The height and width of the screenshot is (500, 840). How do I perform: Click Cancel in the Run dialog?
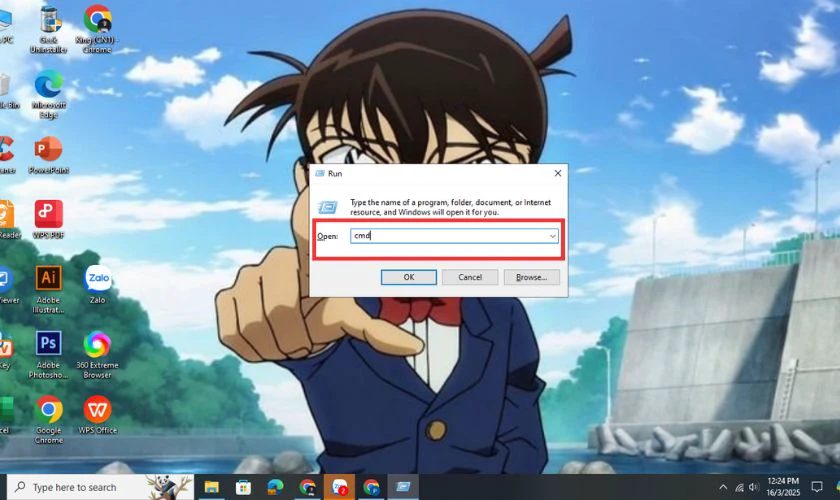point(470,277)
